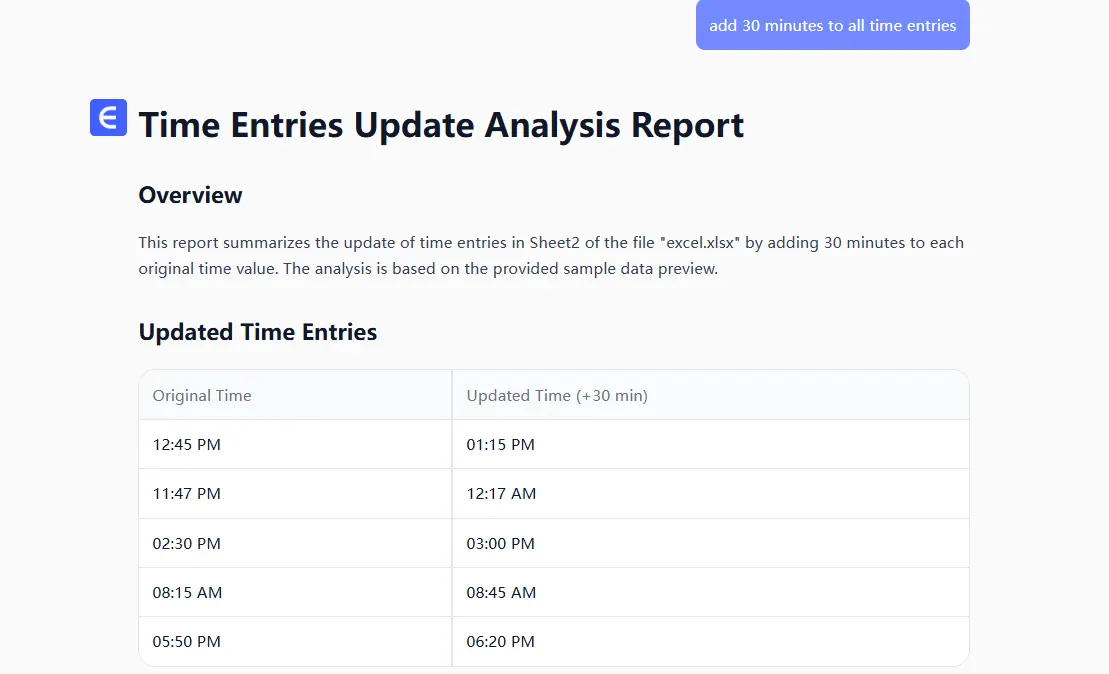Click the 08:45 AM updated time cell
Screen dimensions: 1109x674
click(x=501, y=593)
